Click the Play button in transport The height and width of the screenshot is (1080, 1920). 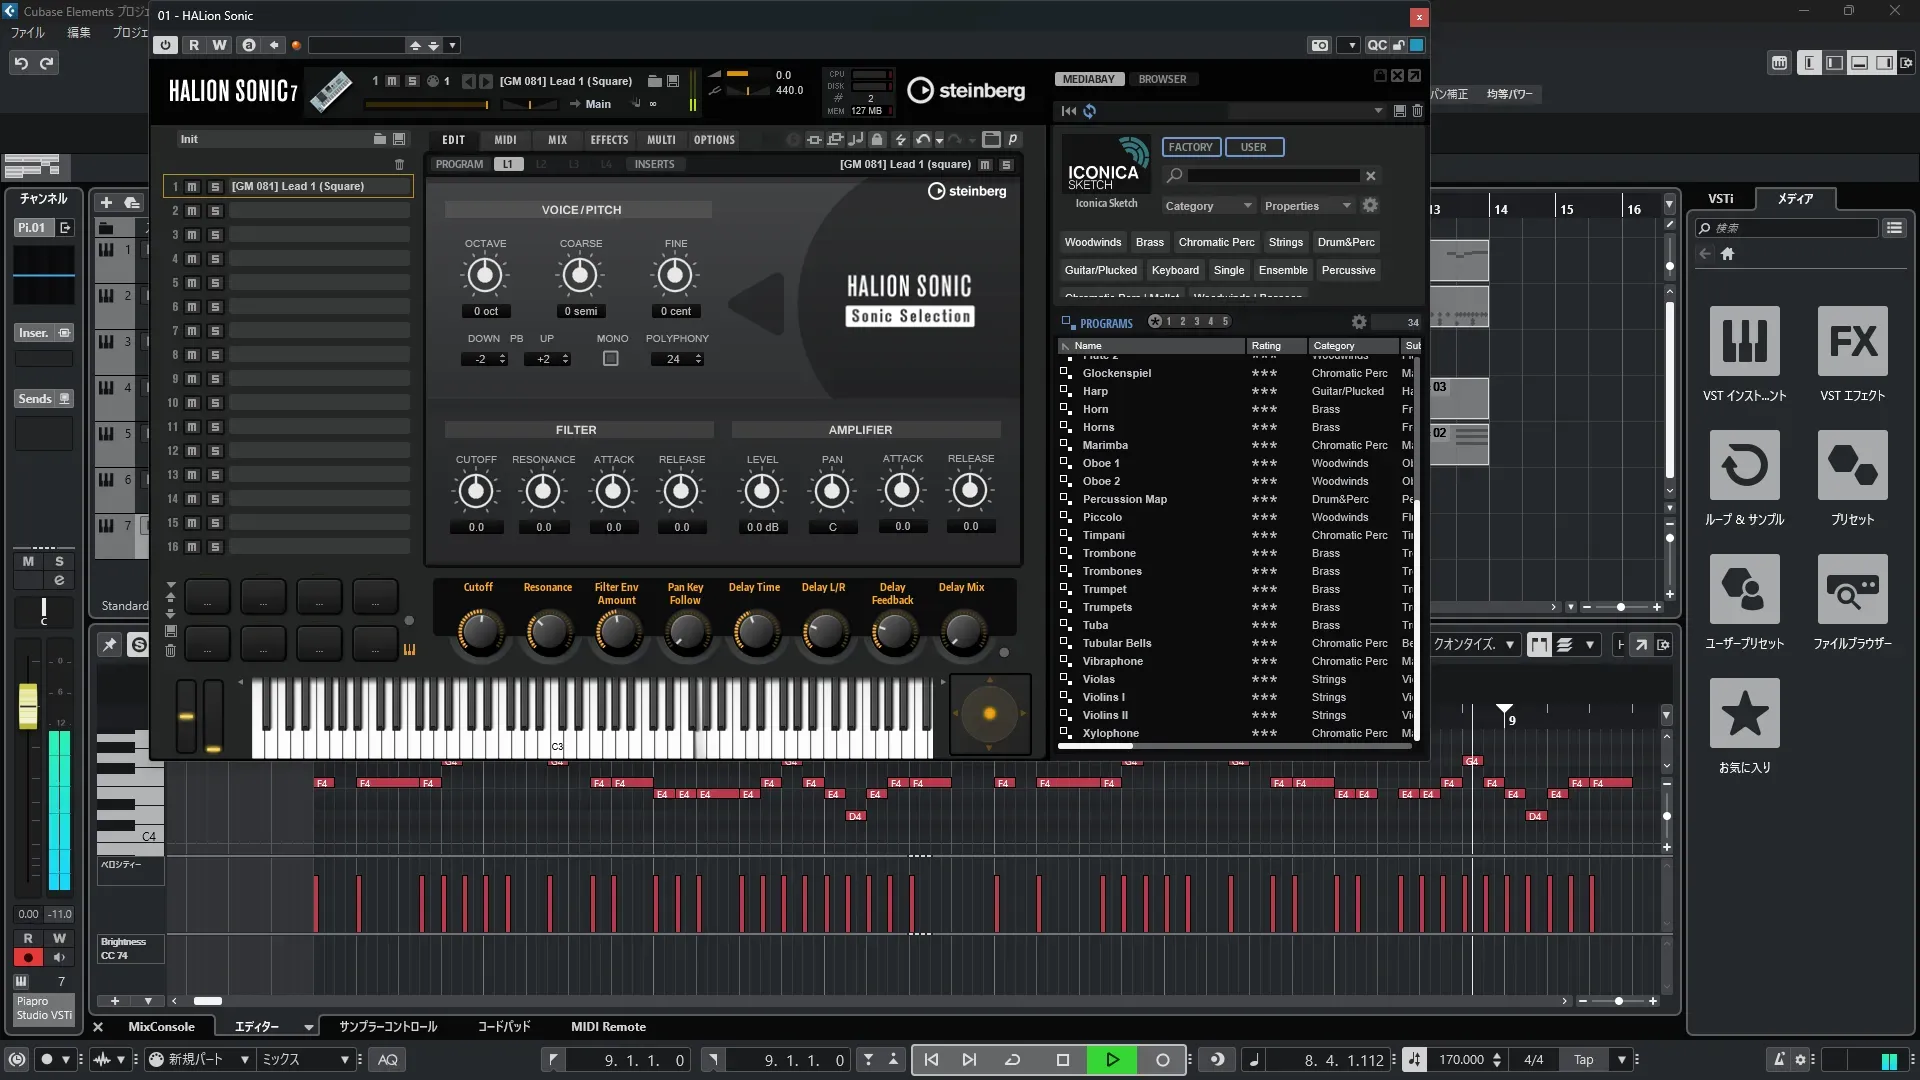(1111, 1060)
